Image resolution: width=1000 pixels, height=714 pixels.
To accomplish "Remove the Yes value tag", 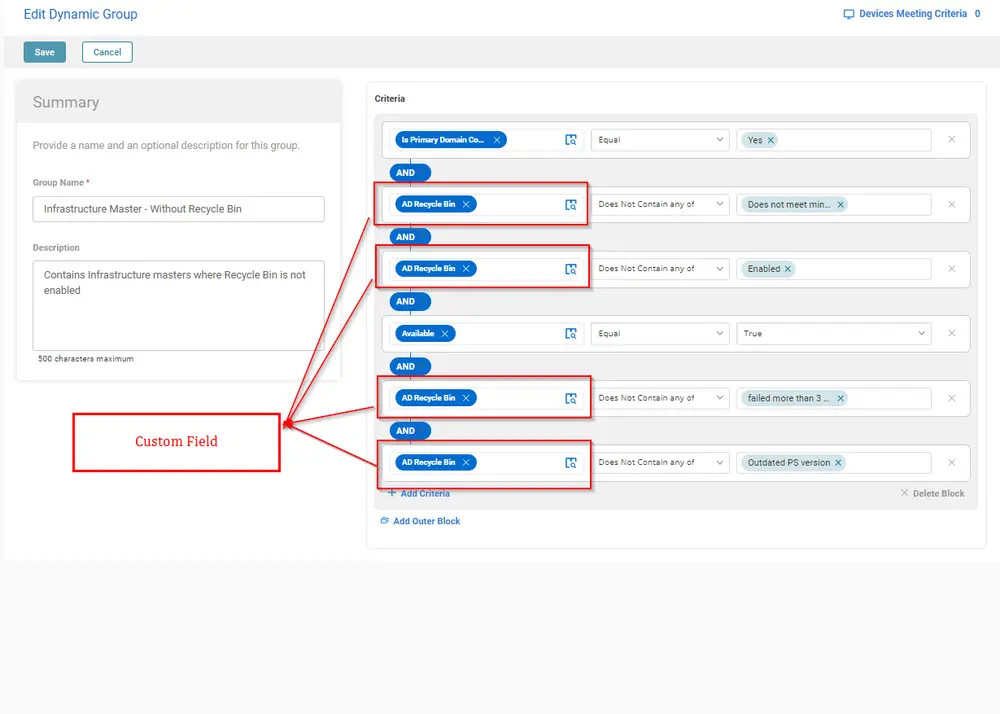I will tap(770, 140).
